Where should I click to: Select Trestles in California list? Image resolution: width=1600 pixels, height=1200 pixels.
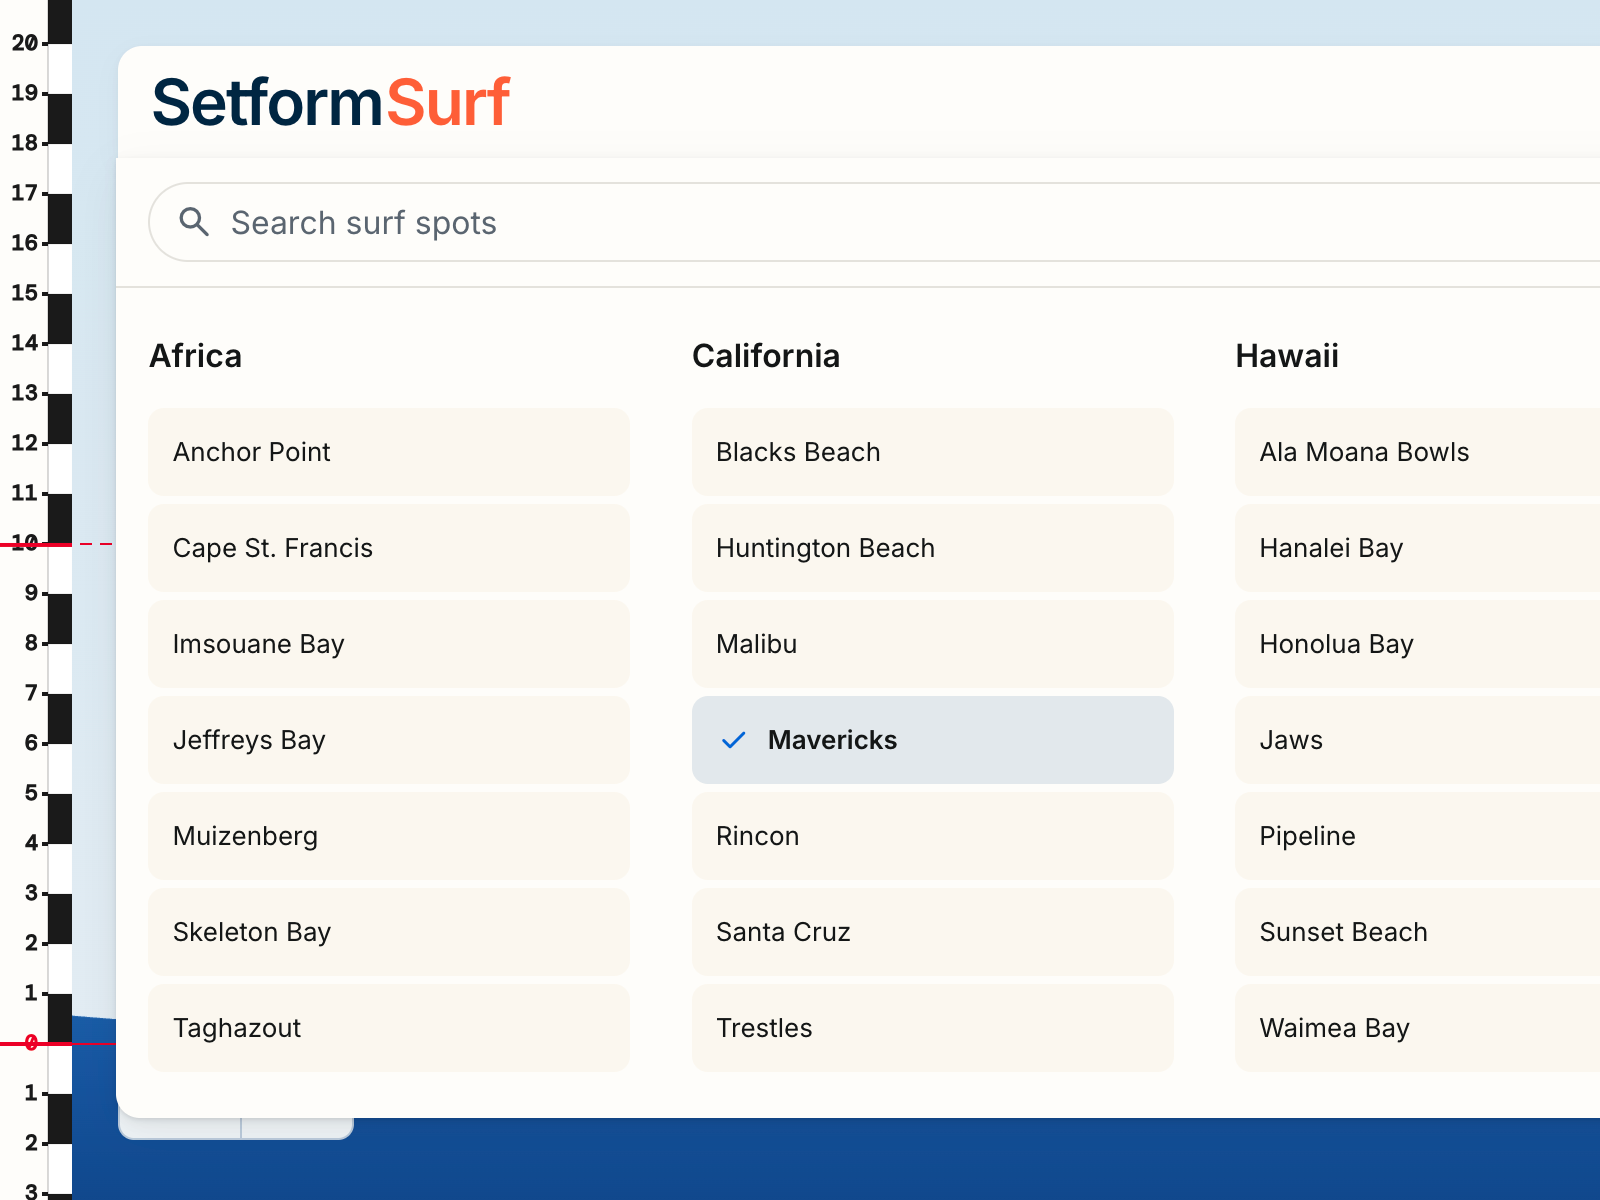933,1028
